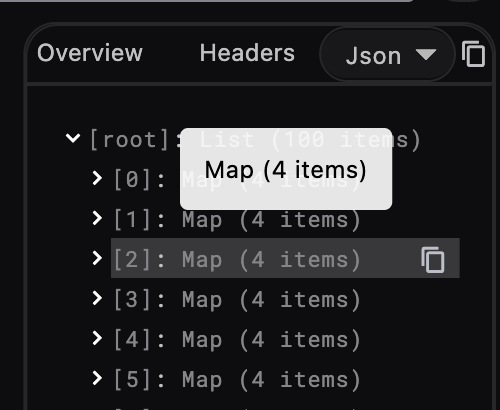Copy the [2] Map entry with its copy icon
The image size is (500, 410).
point(433,260)
